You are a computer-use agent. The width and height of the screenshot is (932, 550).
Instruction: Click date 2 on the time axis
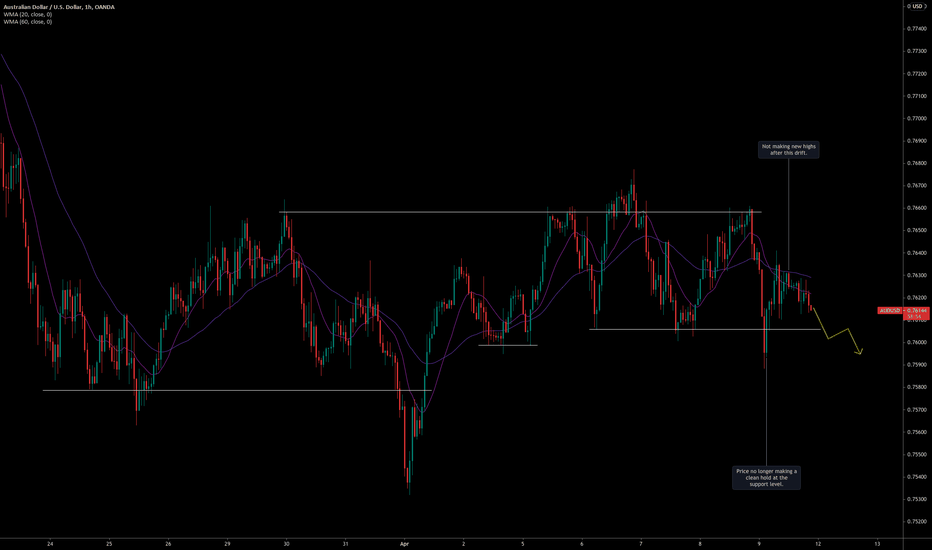pos(464,543)
